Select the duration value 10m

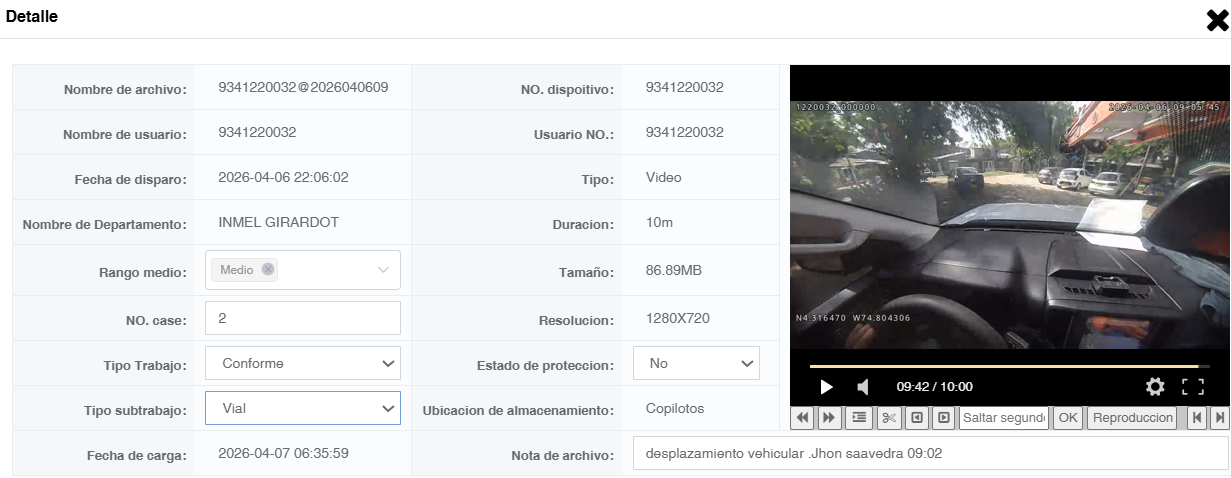pyautogui.click(x=659, y=222)
